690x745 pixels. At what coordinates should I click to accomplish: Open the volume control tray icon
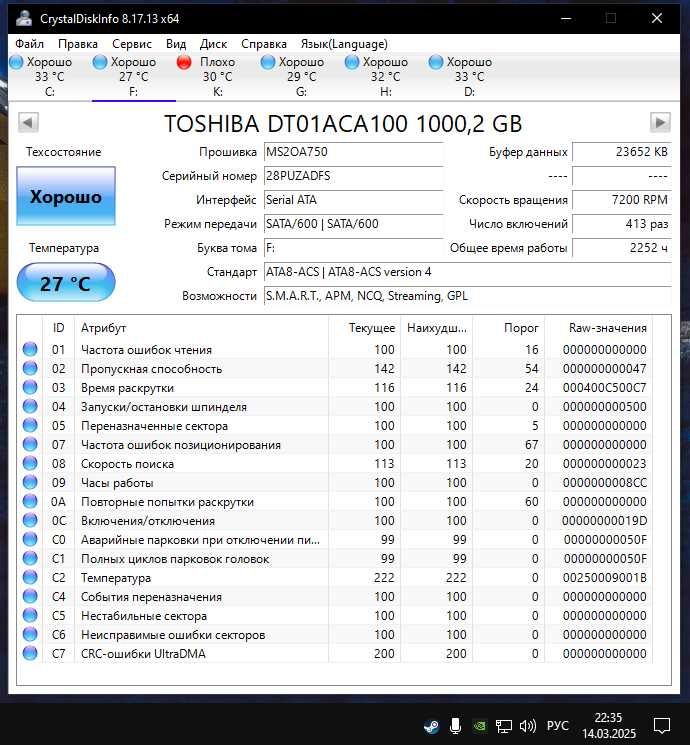[527, 726]
